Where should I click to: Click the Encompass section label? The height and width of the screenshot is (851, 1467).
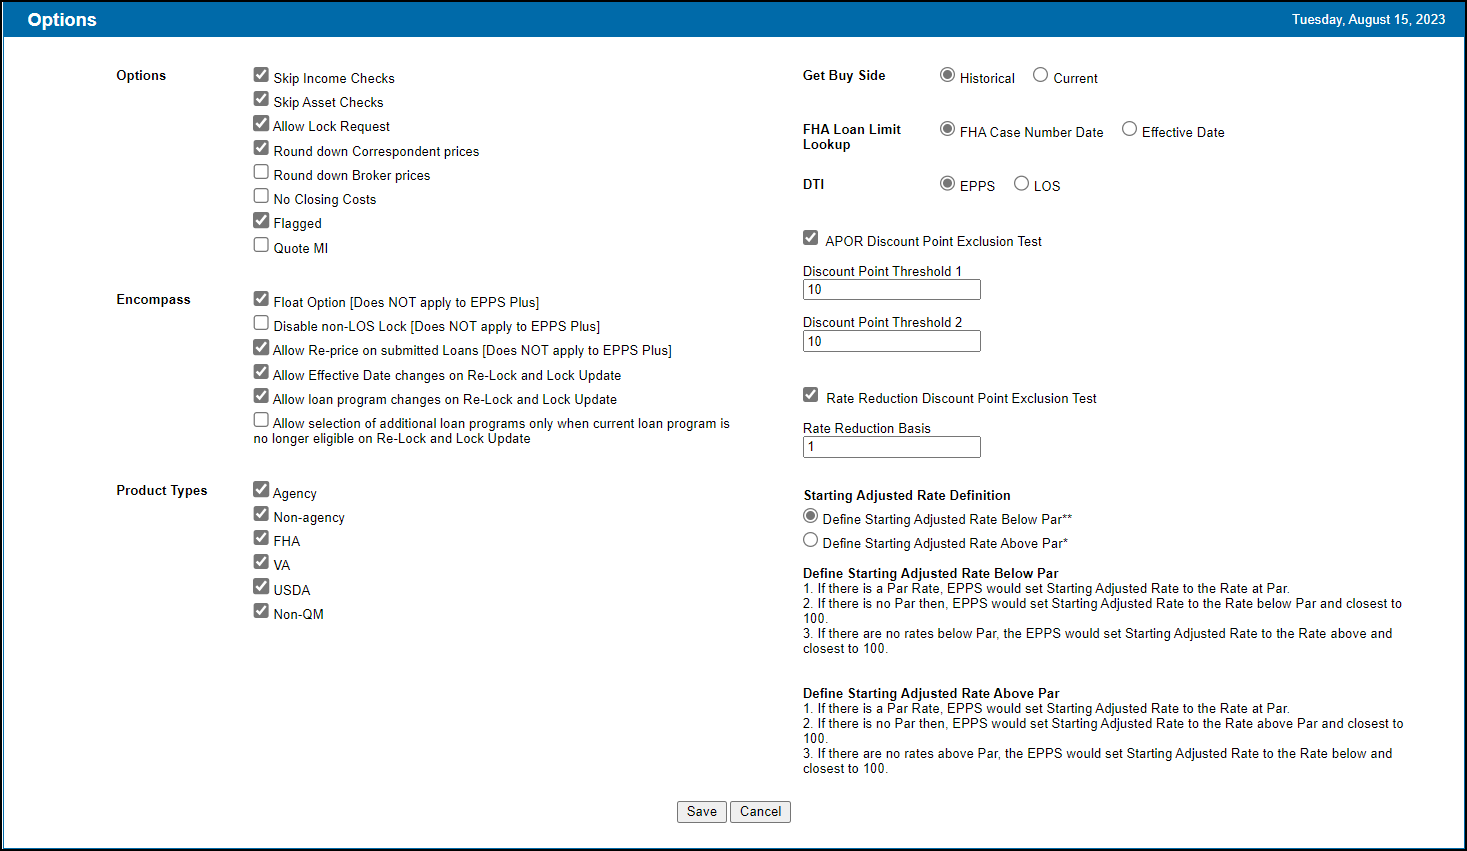pos(153,300)
